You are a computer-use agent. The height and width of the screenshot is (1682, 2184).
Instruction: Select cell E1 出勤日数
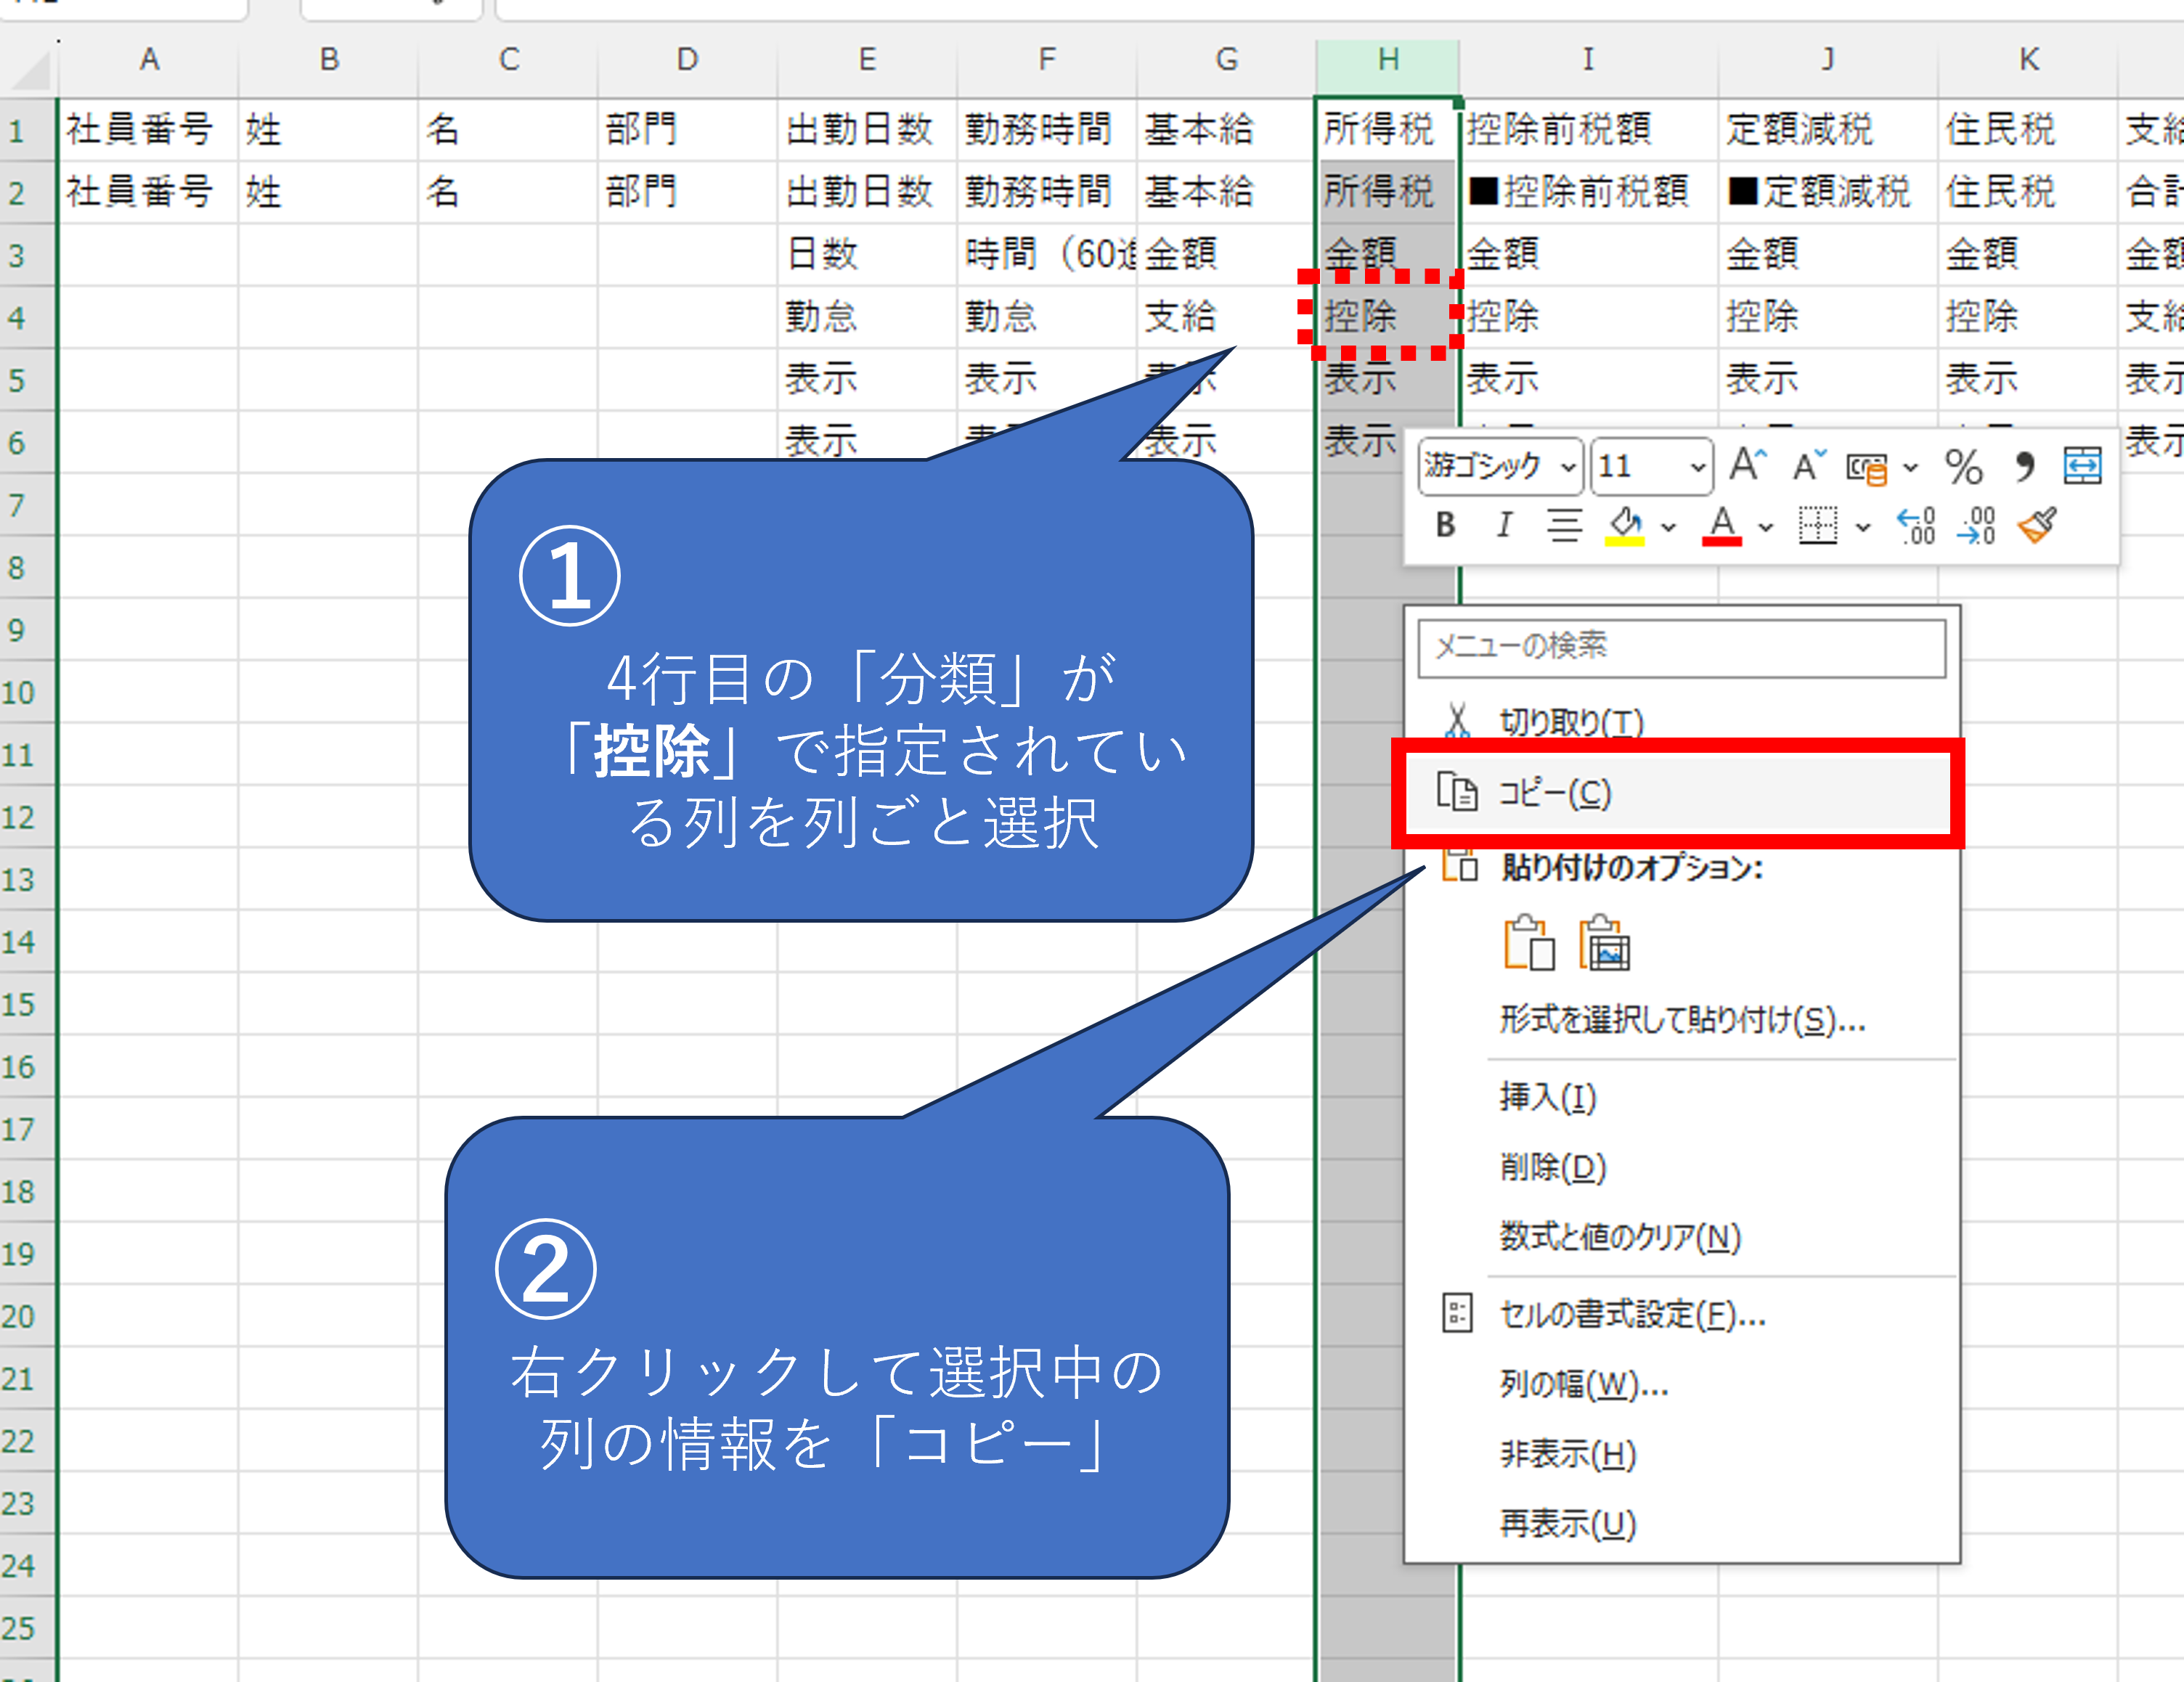pyautogui.click(x=867, y=130)
